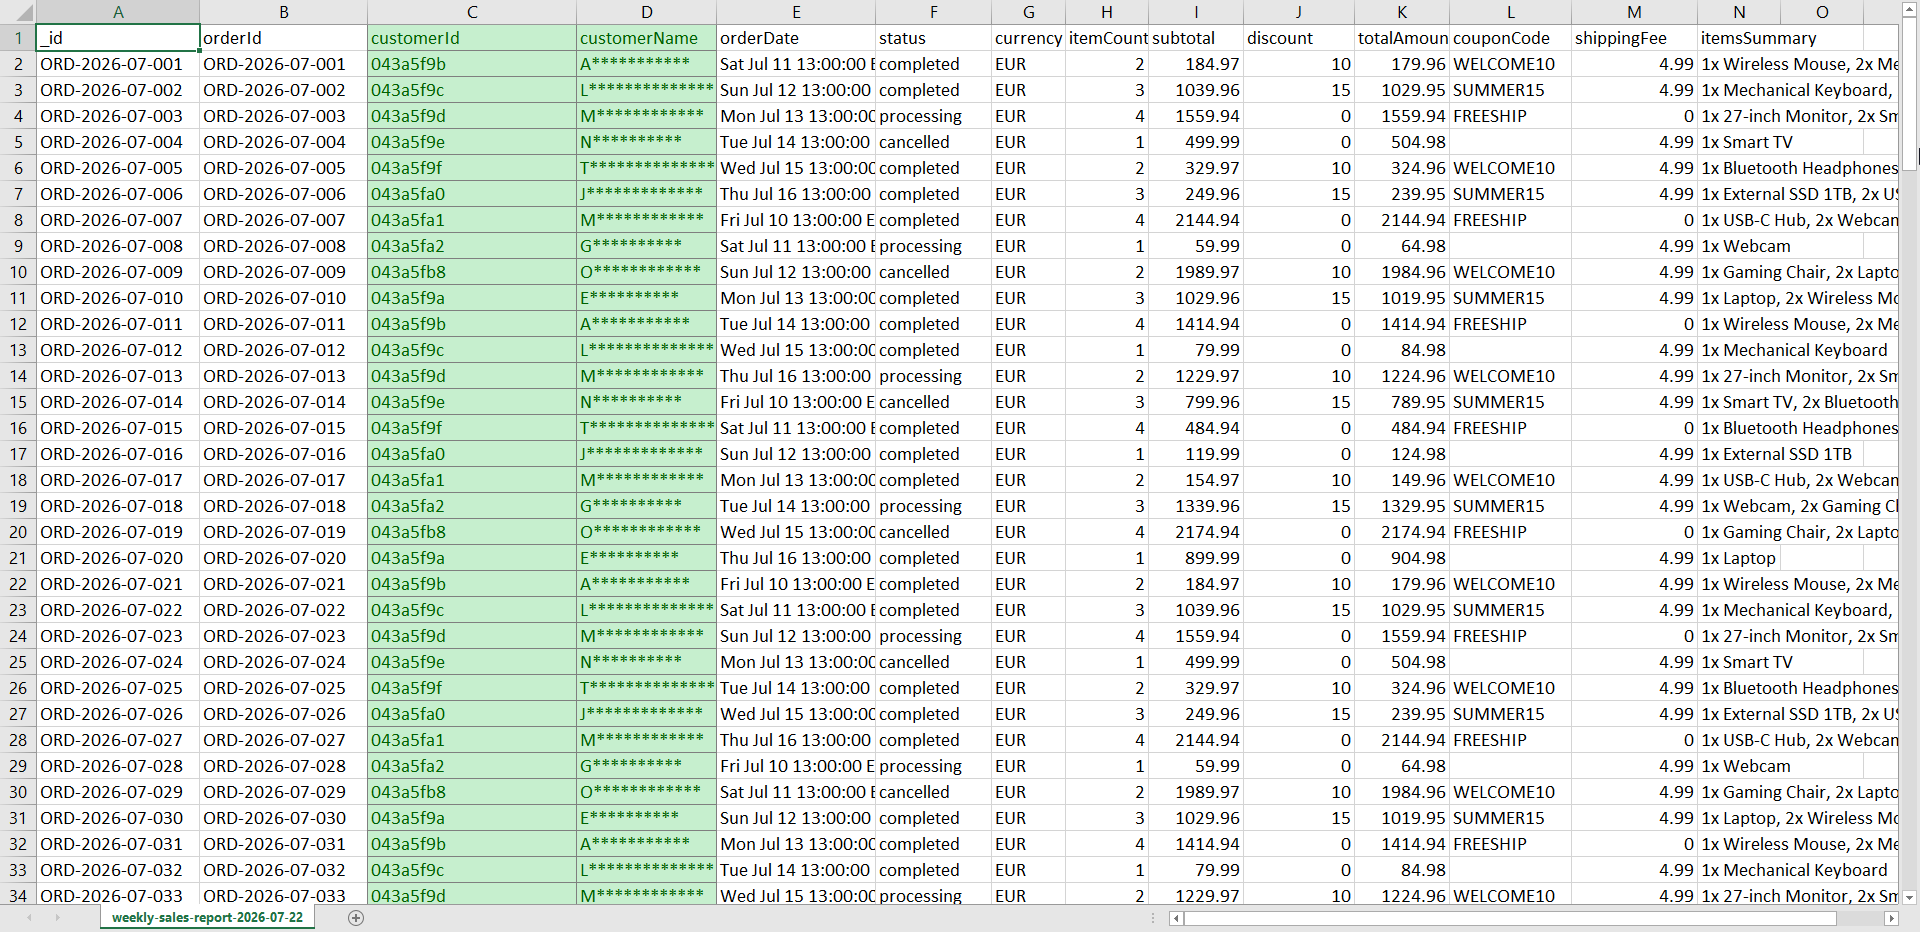Select the currency header cell

pyautogui.click(x=1028, y=38)
